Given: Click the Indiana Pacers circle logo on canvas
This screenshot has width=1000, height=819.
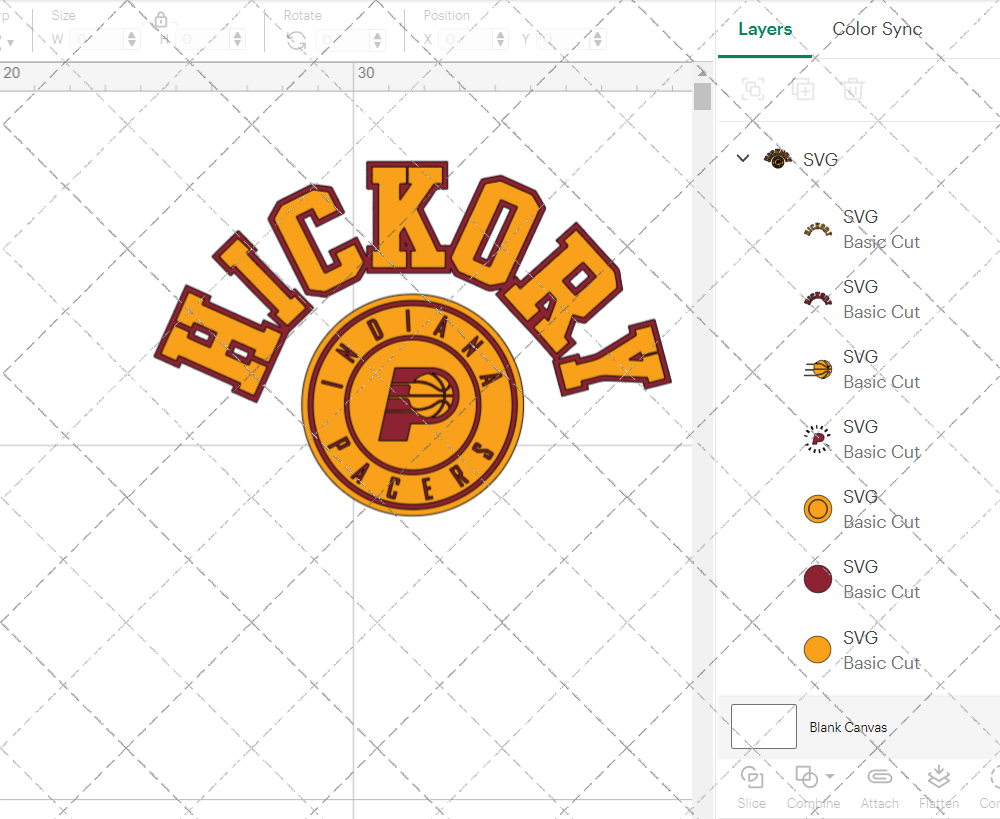Looking at the screenshot, I should pos(413,404).
